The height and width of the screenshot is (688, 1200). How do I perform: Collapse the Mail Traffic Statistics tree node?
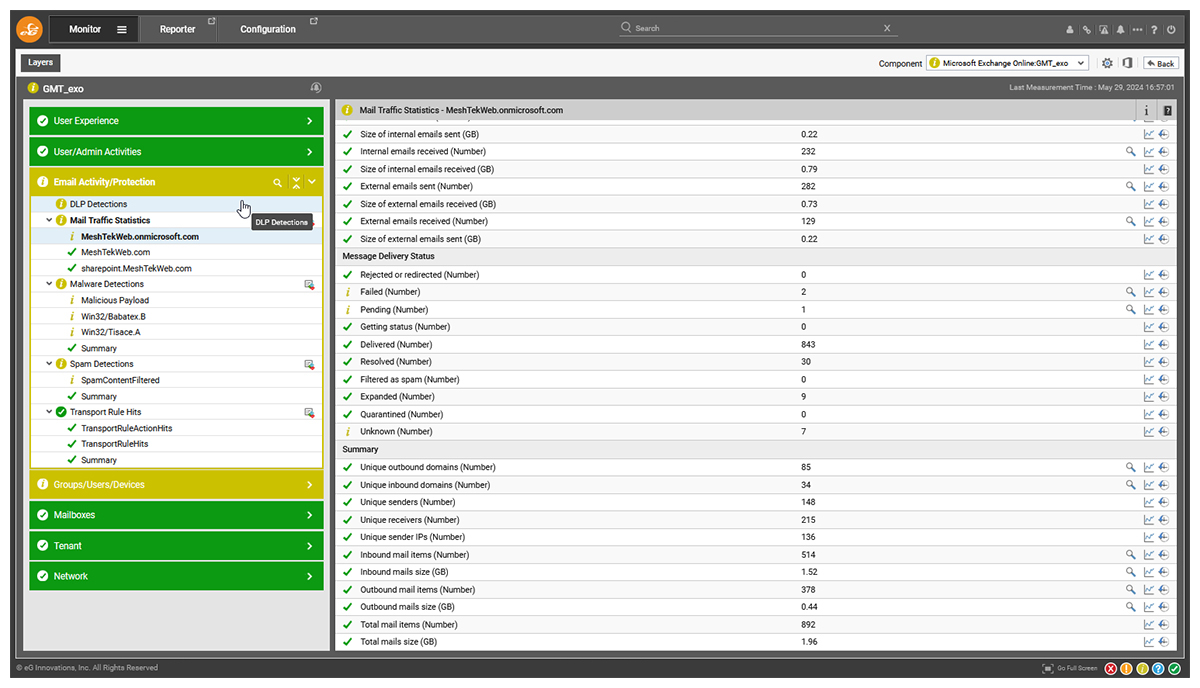pos(49,220)
